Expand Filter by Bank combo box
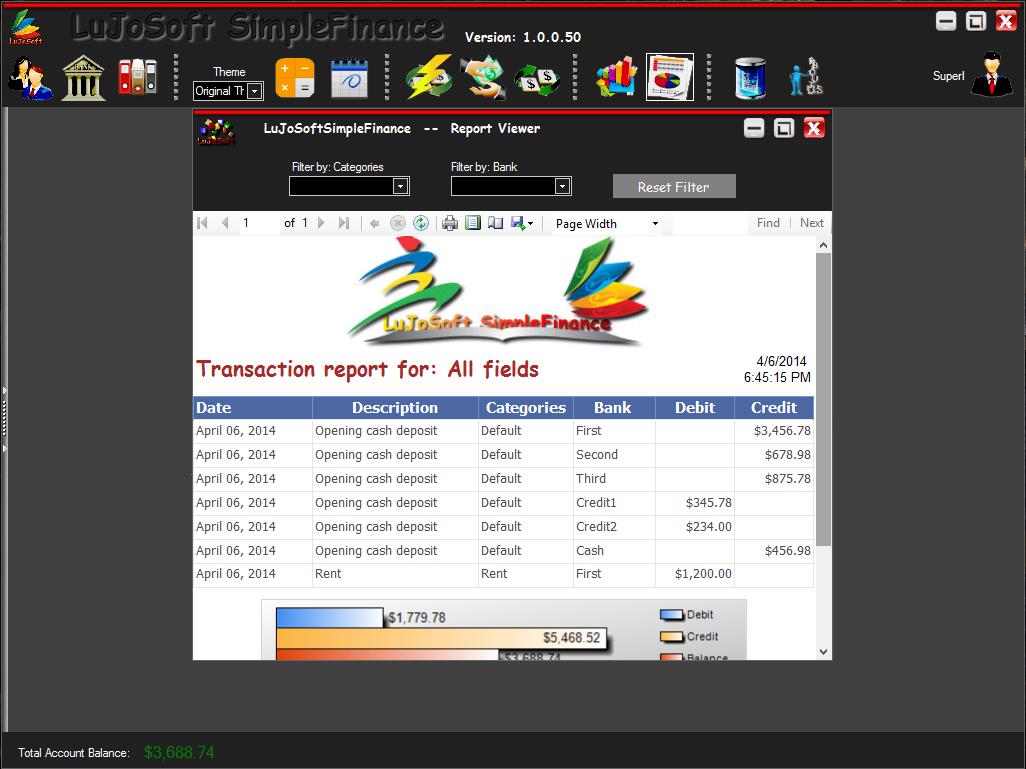Viewport: 1026px width, 769px height. [x=562, y=187]
